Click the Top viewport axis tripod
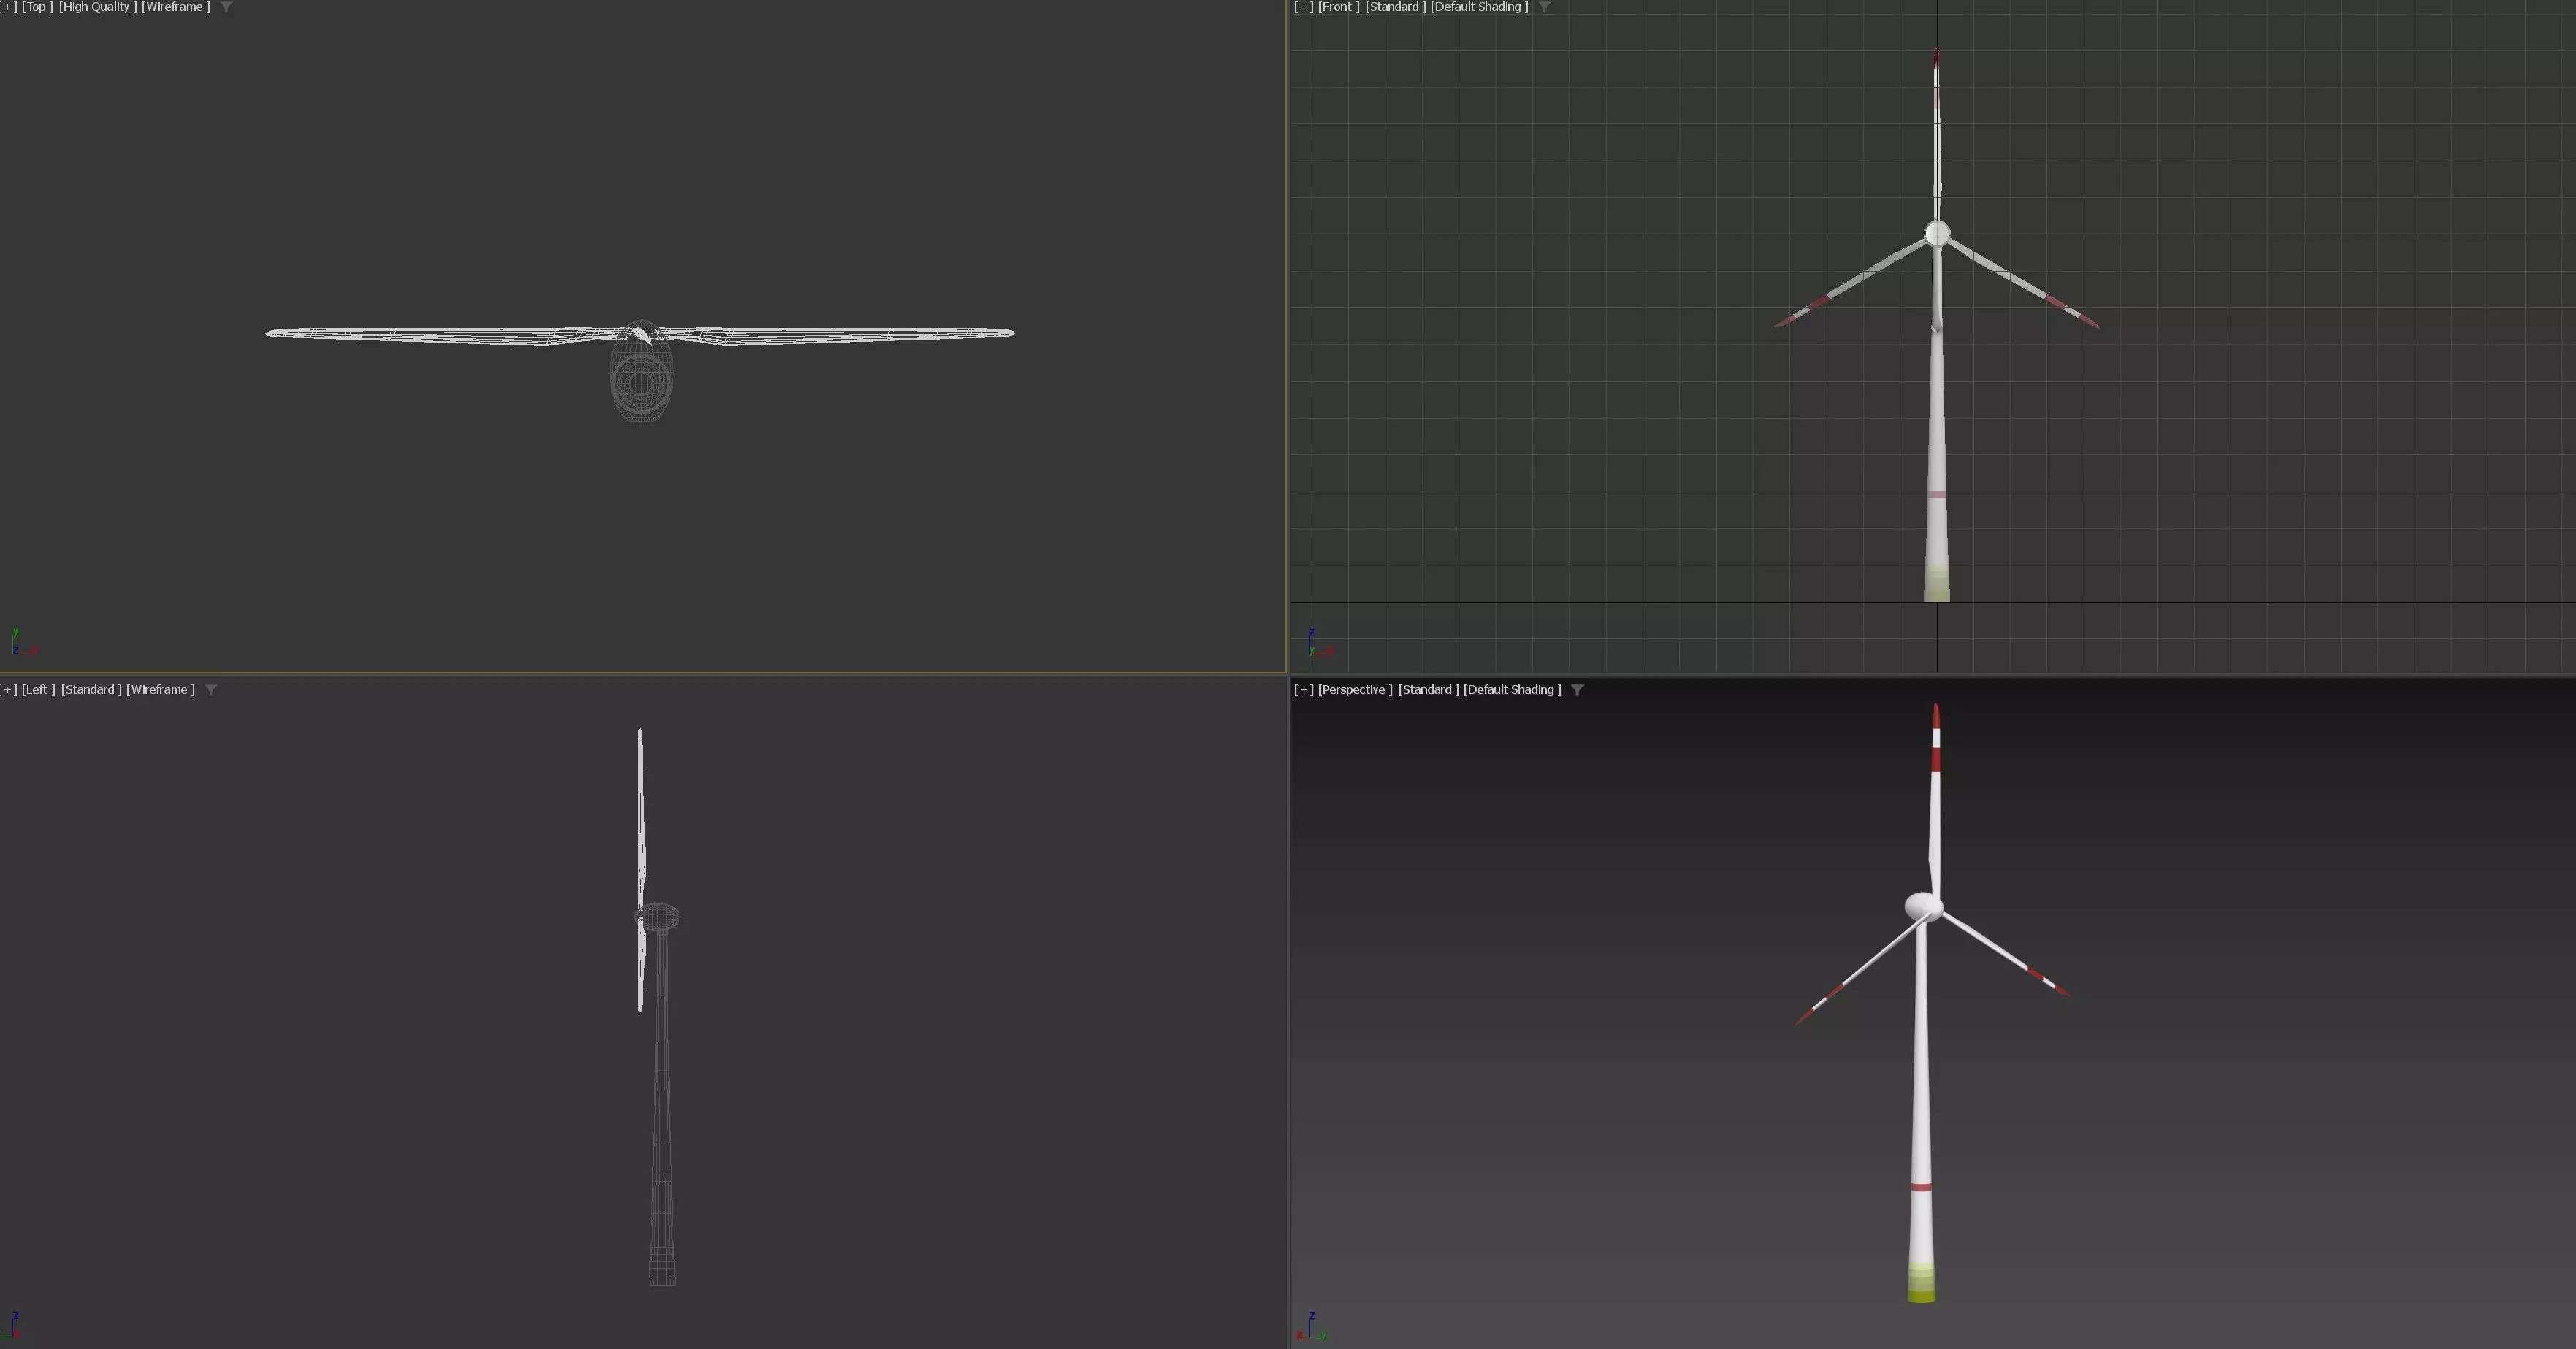 [x=24, y=642]
